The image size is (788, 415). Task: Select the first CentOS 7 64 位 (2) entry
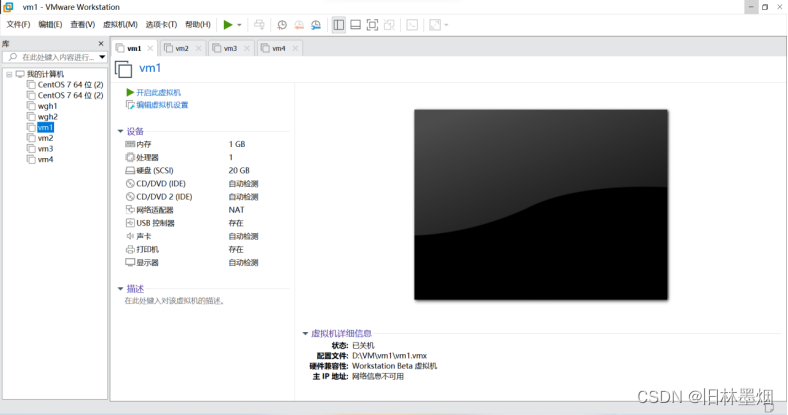[x=70, y=85]
